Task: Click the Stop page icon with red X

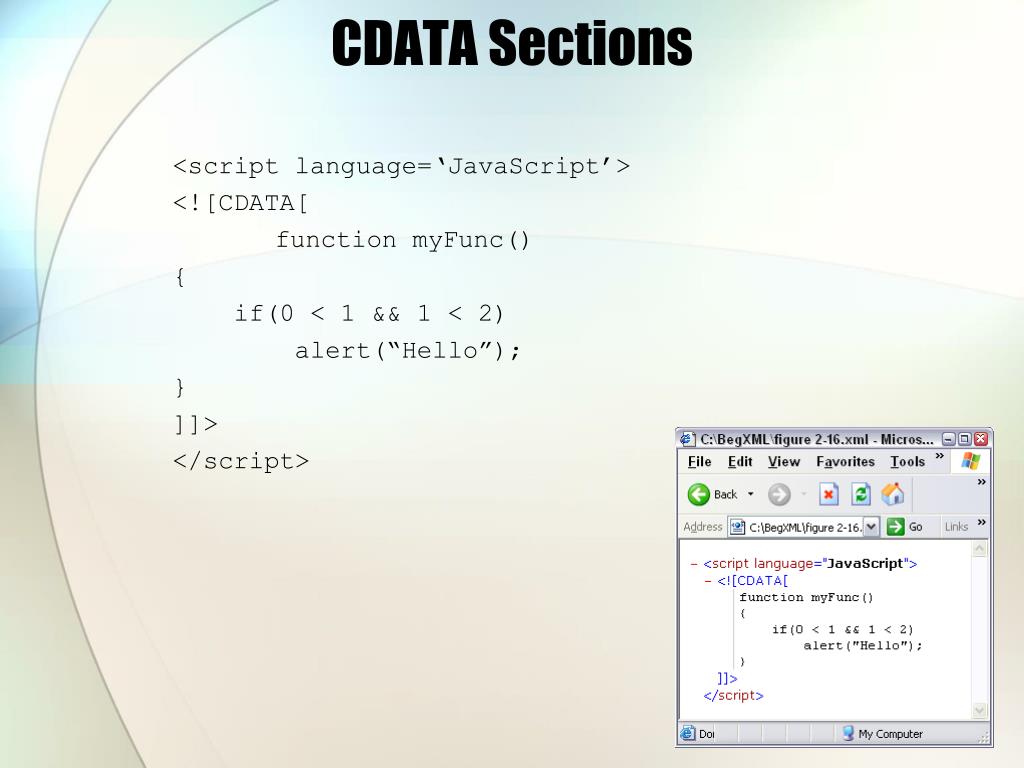Action: (828, 494)
